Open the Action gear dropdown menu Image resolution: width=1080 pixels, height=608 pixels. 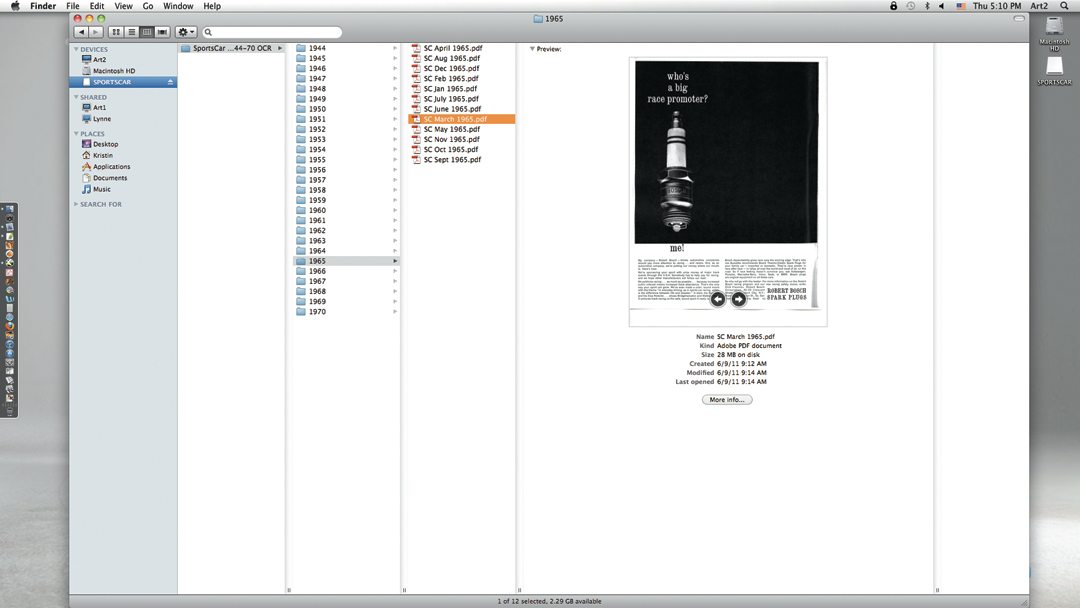click(186, 32)
